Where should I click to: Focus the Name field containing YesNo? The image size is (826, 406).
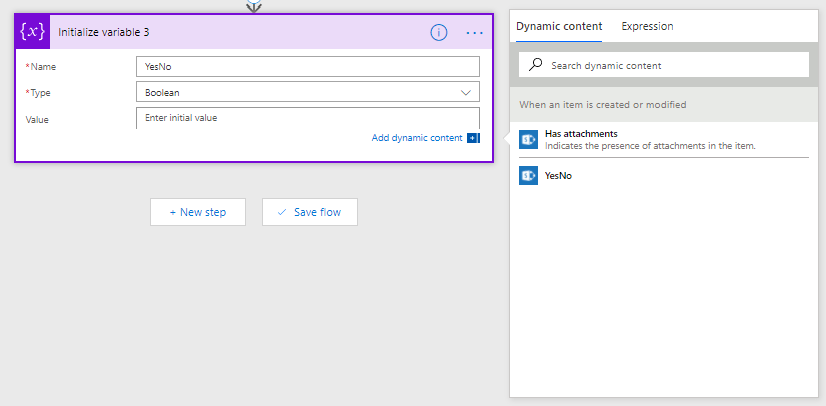(308, 66)
